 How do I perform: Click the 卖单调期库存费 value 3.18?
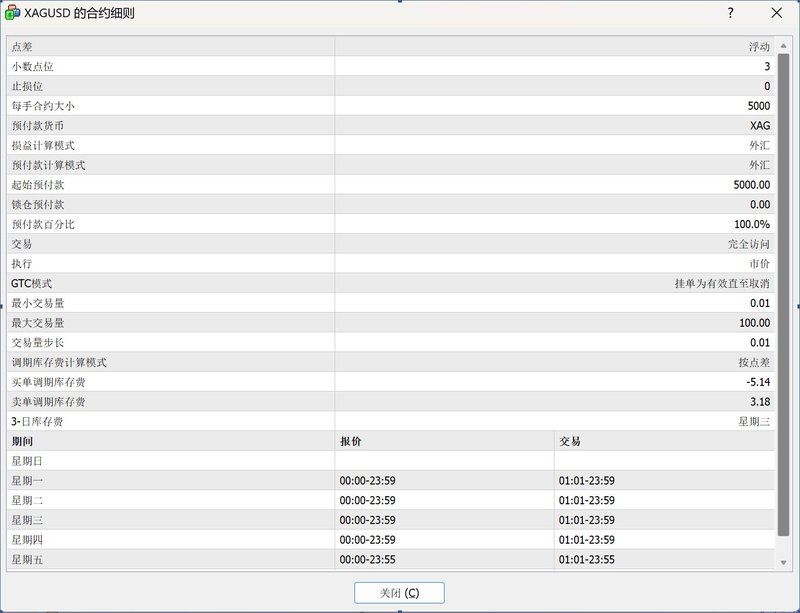click(x=759, y=401)
